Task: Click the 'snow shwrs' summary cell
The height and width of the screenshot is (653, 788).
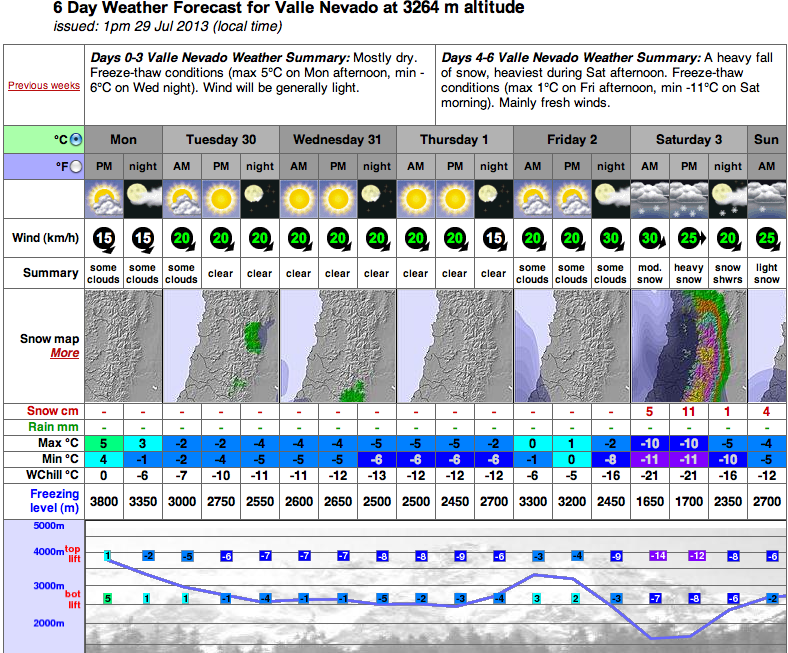Action: coord(728,273)
